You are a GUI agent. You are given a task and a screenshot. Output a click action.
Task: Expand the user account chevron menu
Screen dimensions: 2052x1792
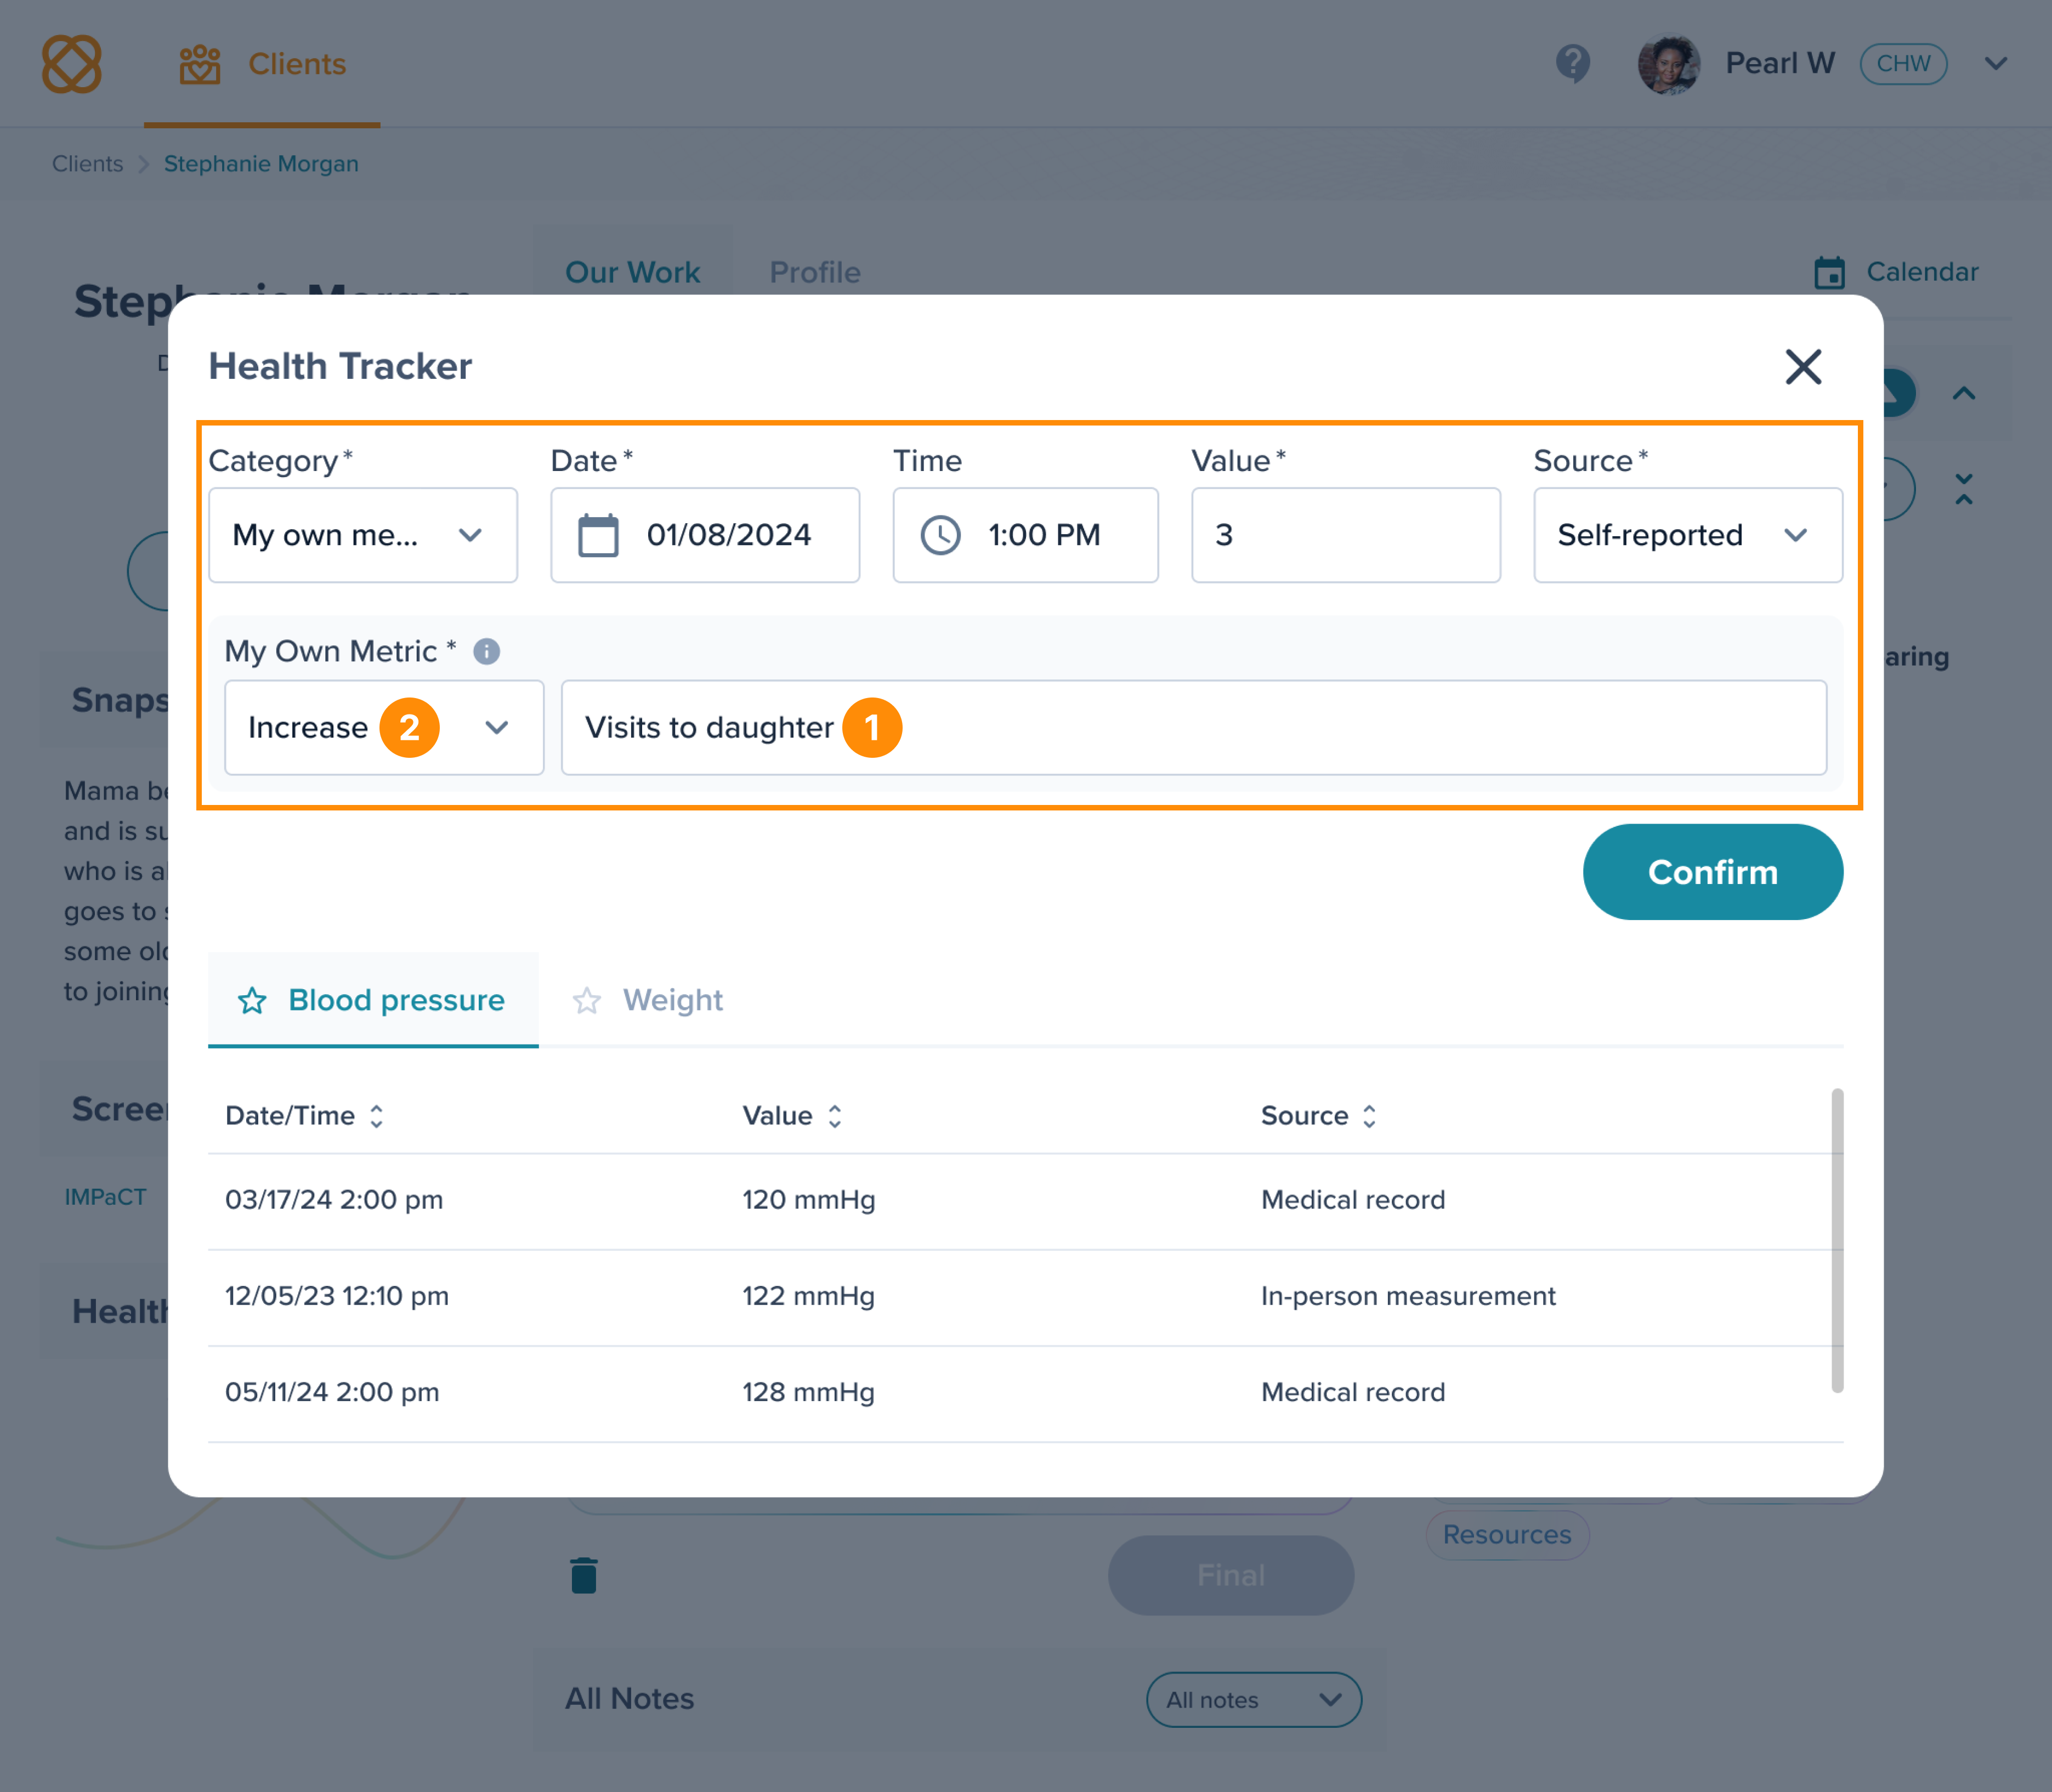1996,64
